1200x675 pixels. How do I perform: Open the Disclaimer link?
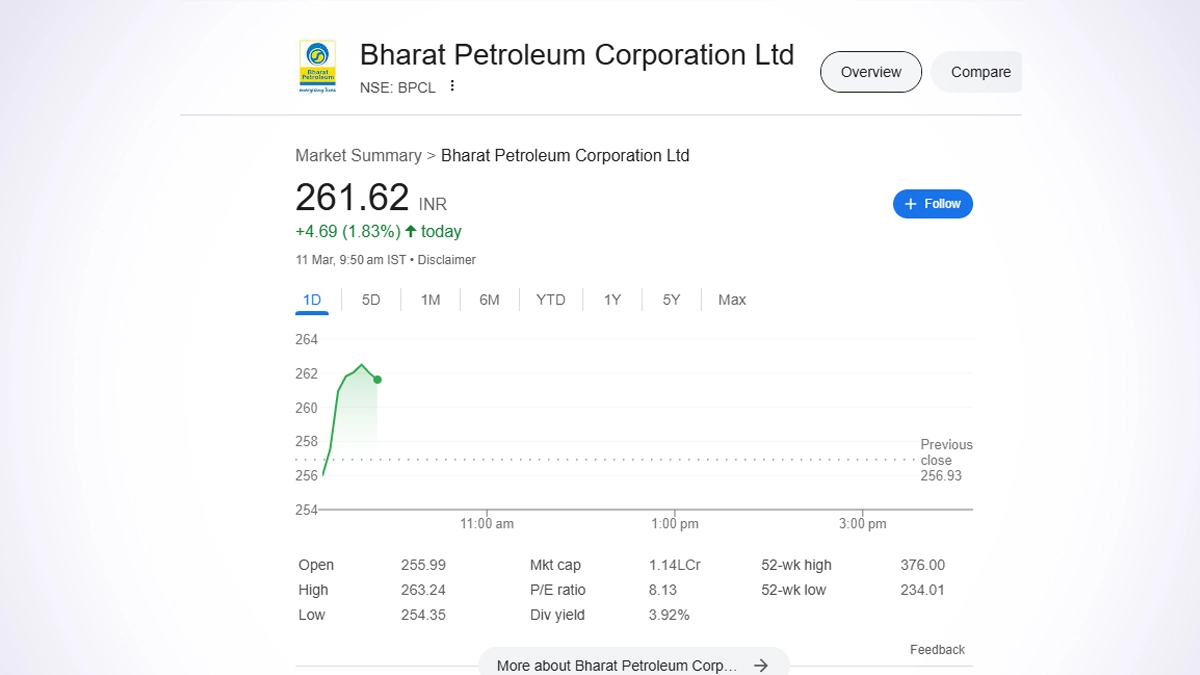point(447,260)
